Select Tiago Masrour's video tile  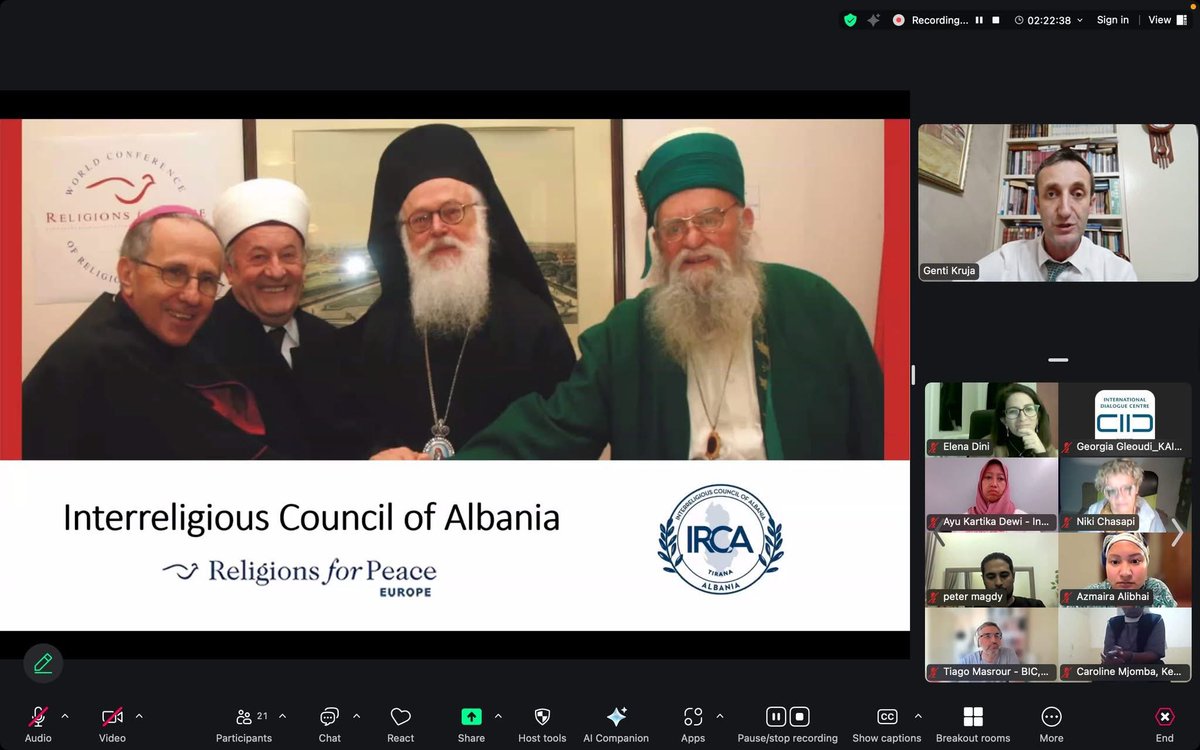click(x=991, y=645)
